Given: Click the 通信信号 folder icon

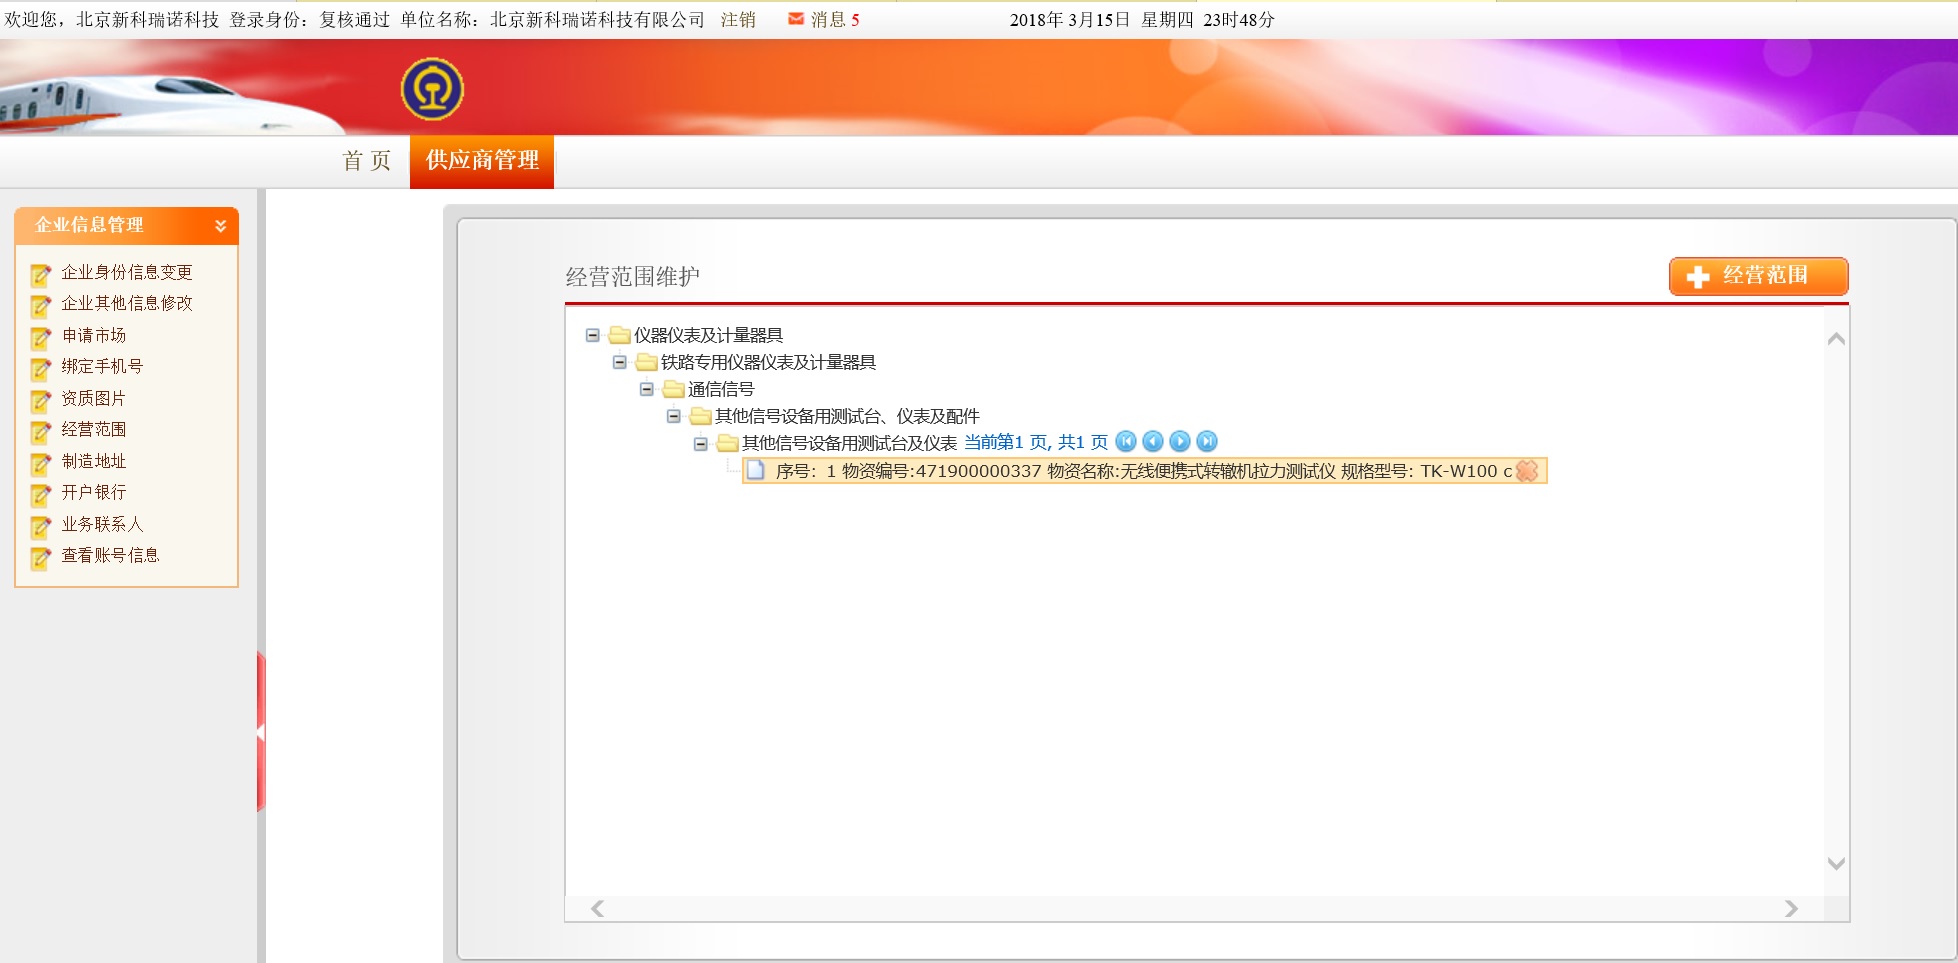Looking at the screenshot, I should pos(674,389).
